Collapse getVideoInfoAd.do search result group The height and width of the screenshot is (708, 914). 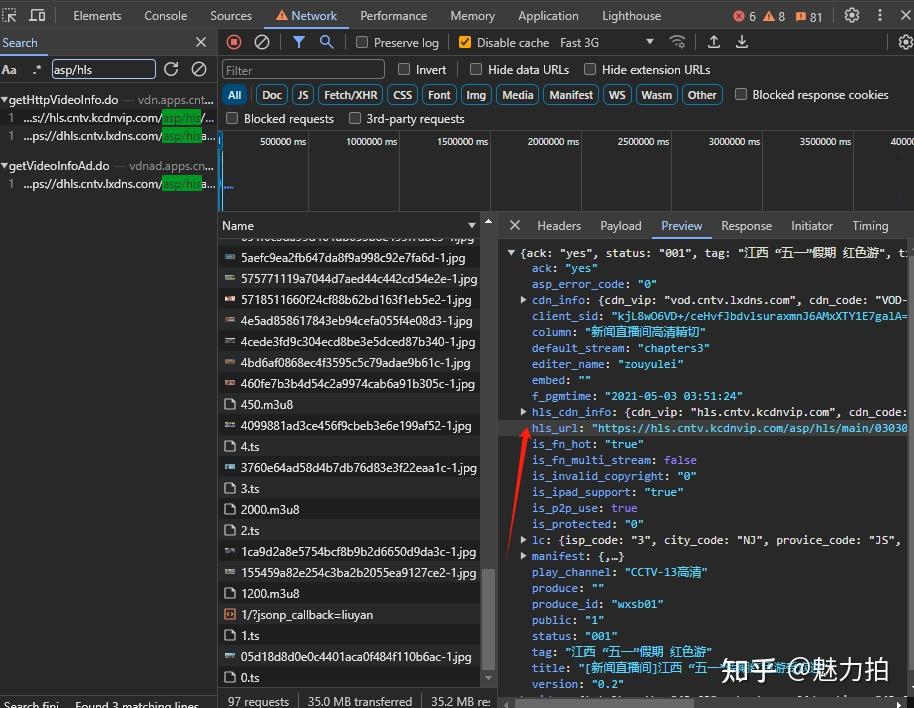point(5,166)
